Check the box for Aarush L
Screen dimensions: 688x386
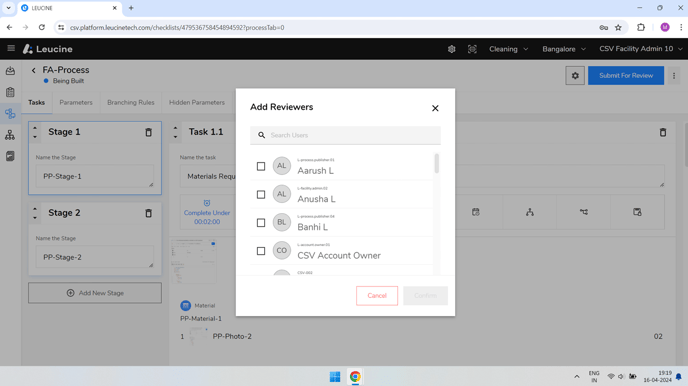click(x=261, y=166)
